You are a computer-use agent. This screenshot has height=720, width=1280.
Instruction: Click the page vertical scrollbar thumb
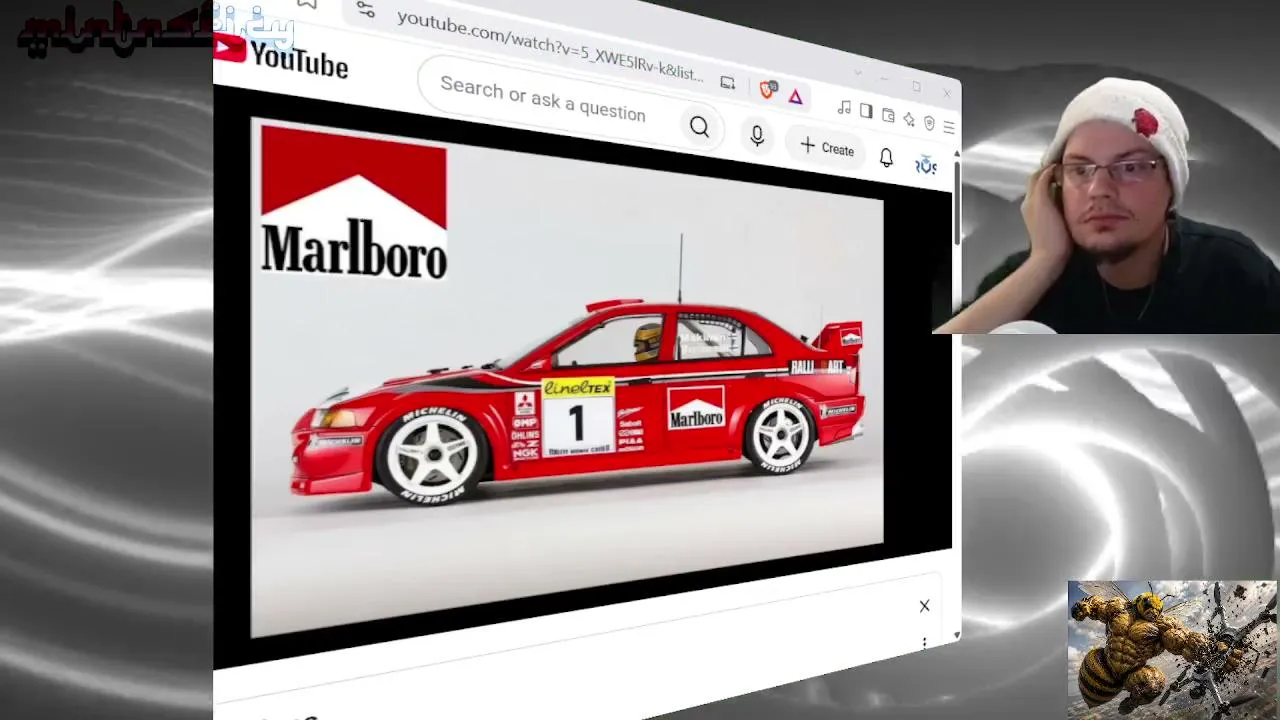point(957,205)
